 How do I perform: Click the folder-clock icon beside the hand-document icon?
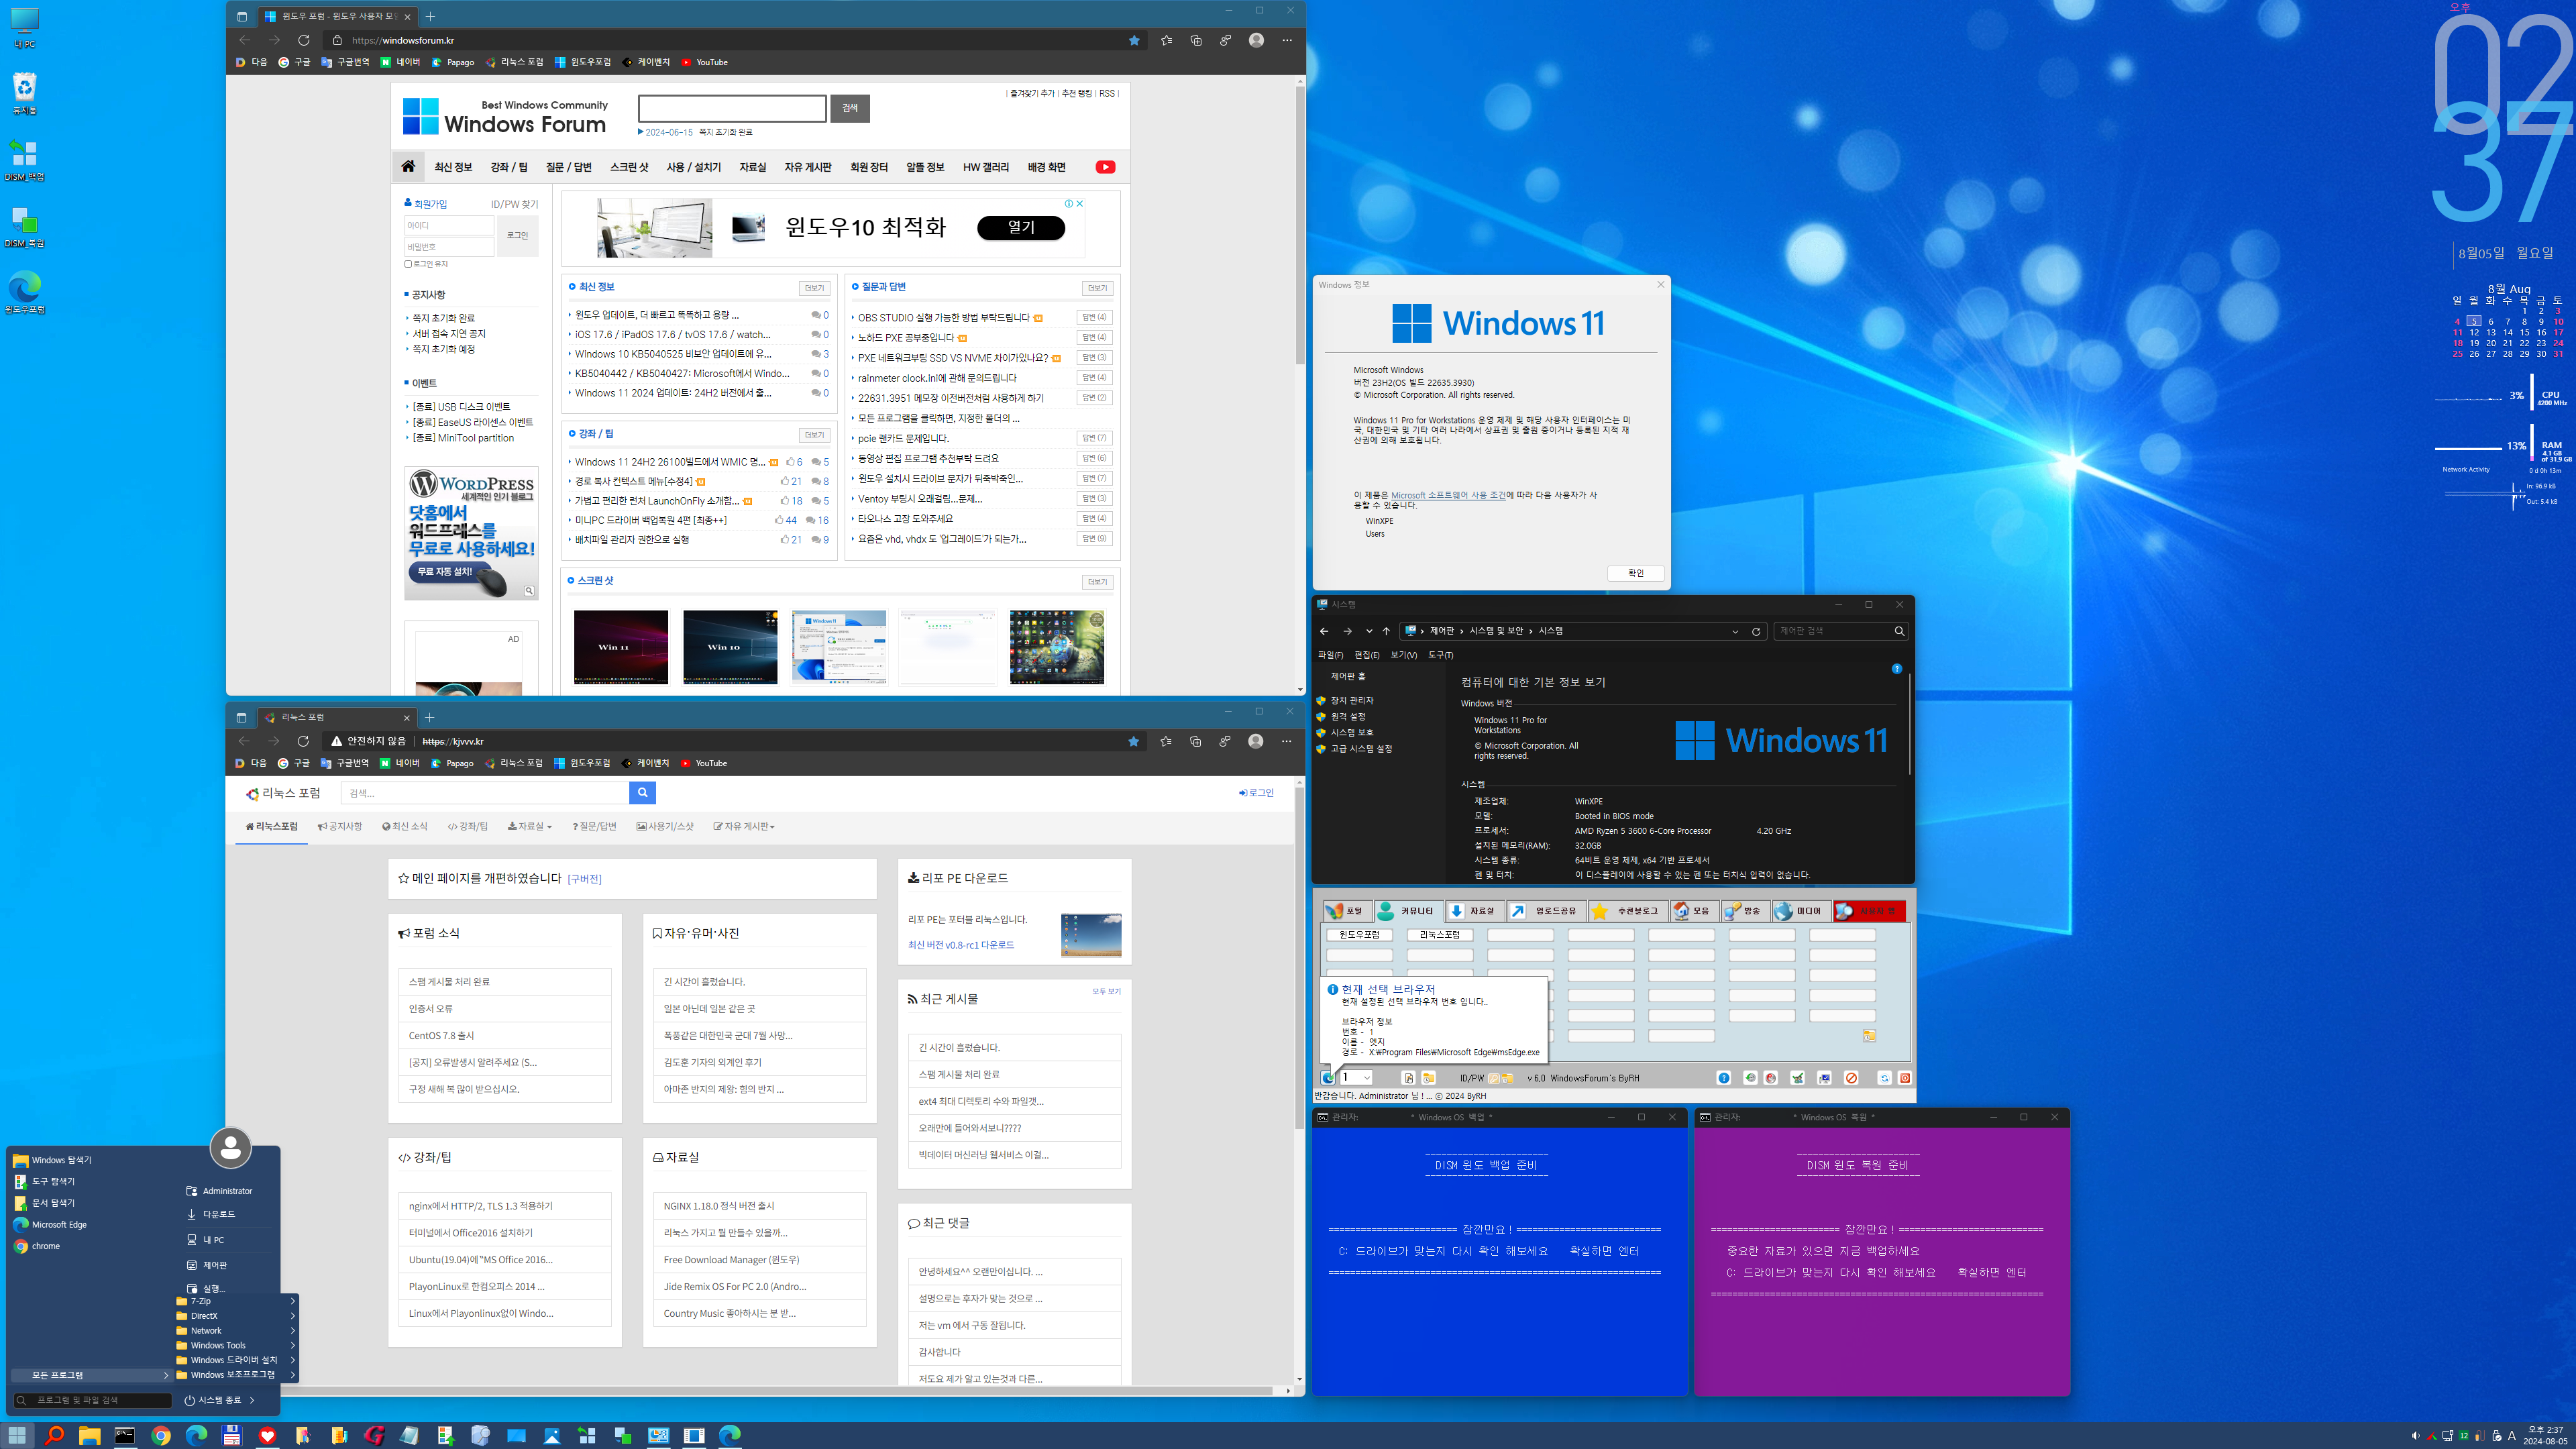[x=1429, y=1078]
